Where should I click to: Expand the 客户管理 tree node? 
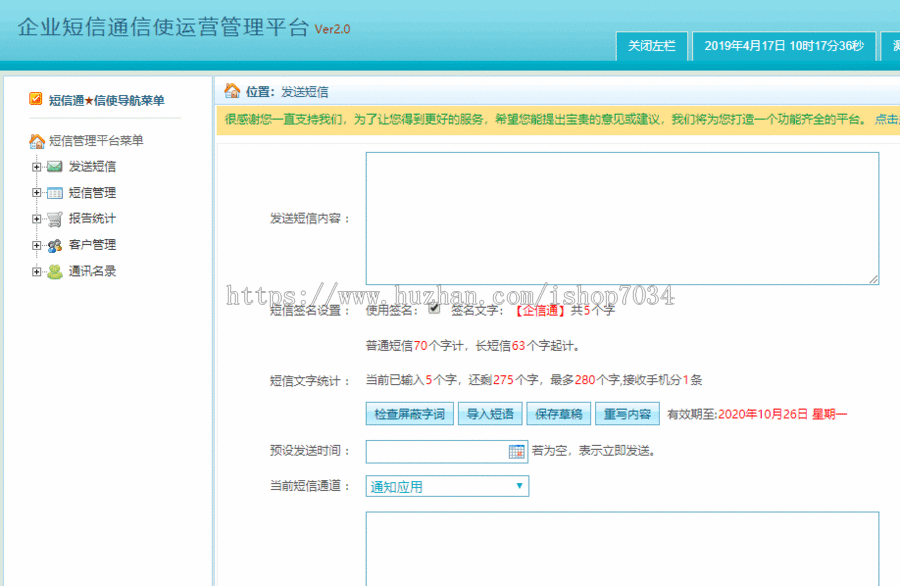point(35,245)
